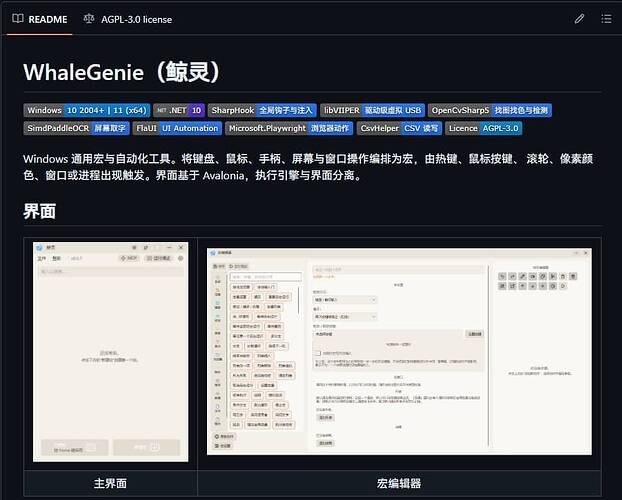Click the 界面 section heading
The height and width of the screenshot is (500, 622).
[39, 211]
